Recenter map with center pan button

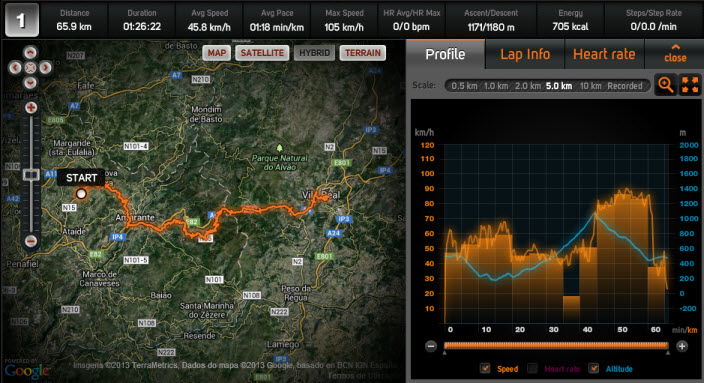(x=30, y=68)
